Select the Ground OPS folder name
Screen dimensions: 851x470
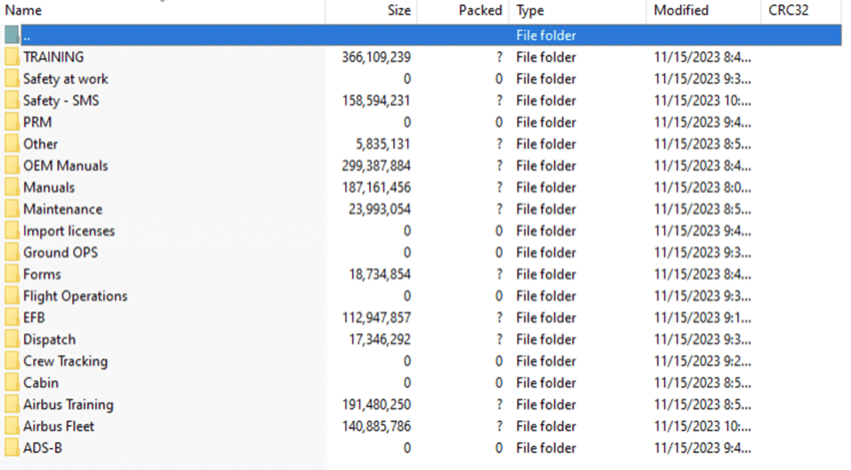tap(60, 253)
